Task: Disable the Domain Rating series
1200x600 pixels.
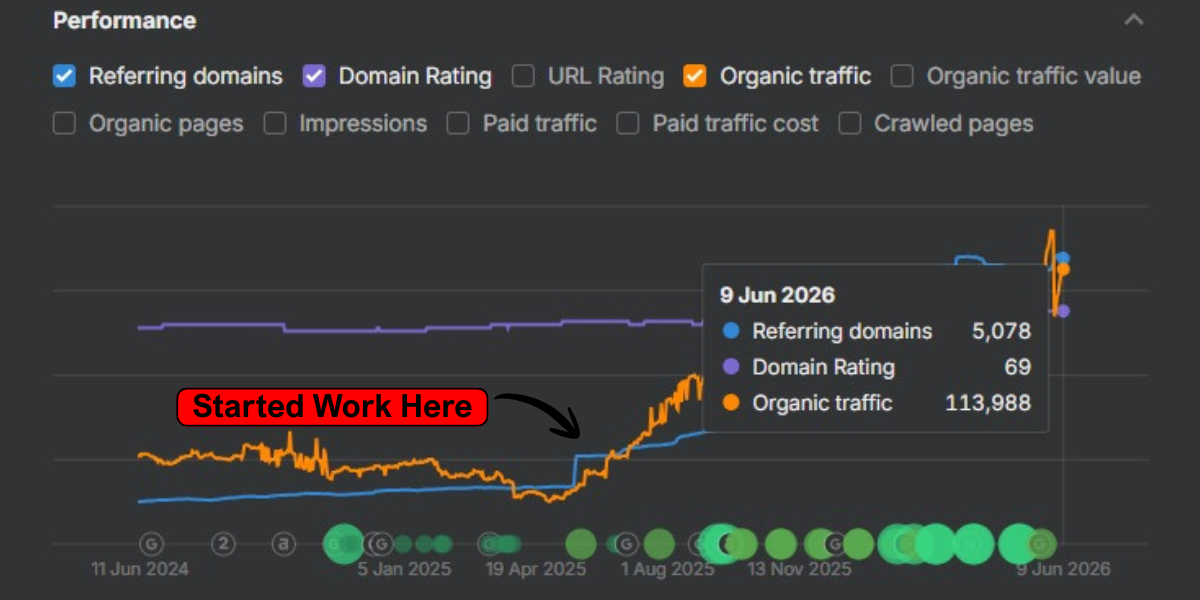Action: 315,76
